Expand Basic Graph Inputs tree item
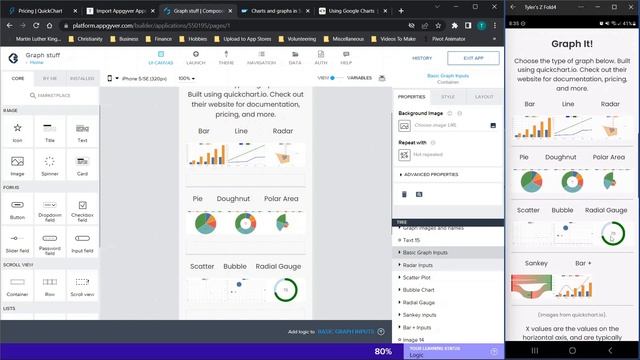The height and width of the screenshot is (360, 640). coord(399,252)
